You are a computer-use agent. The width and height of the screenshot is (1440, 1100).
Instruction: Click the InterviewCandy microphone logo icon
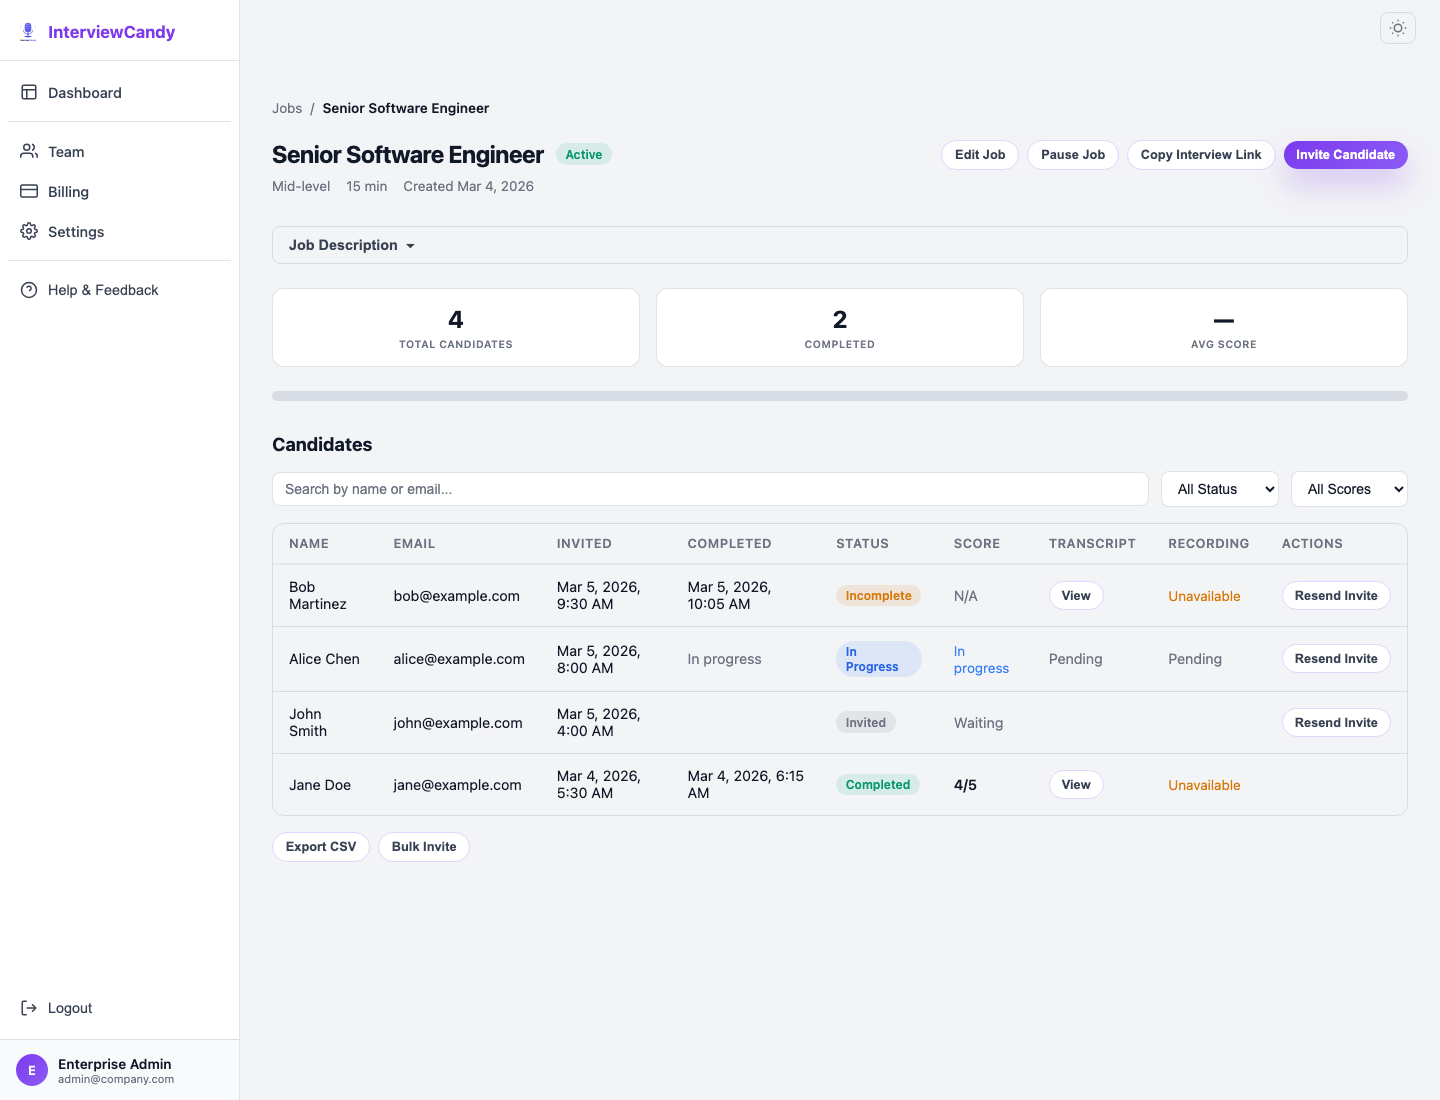(28, 32)
